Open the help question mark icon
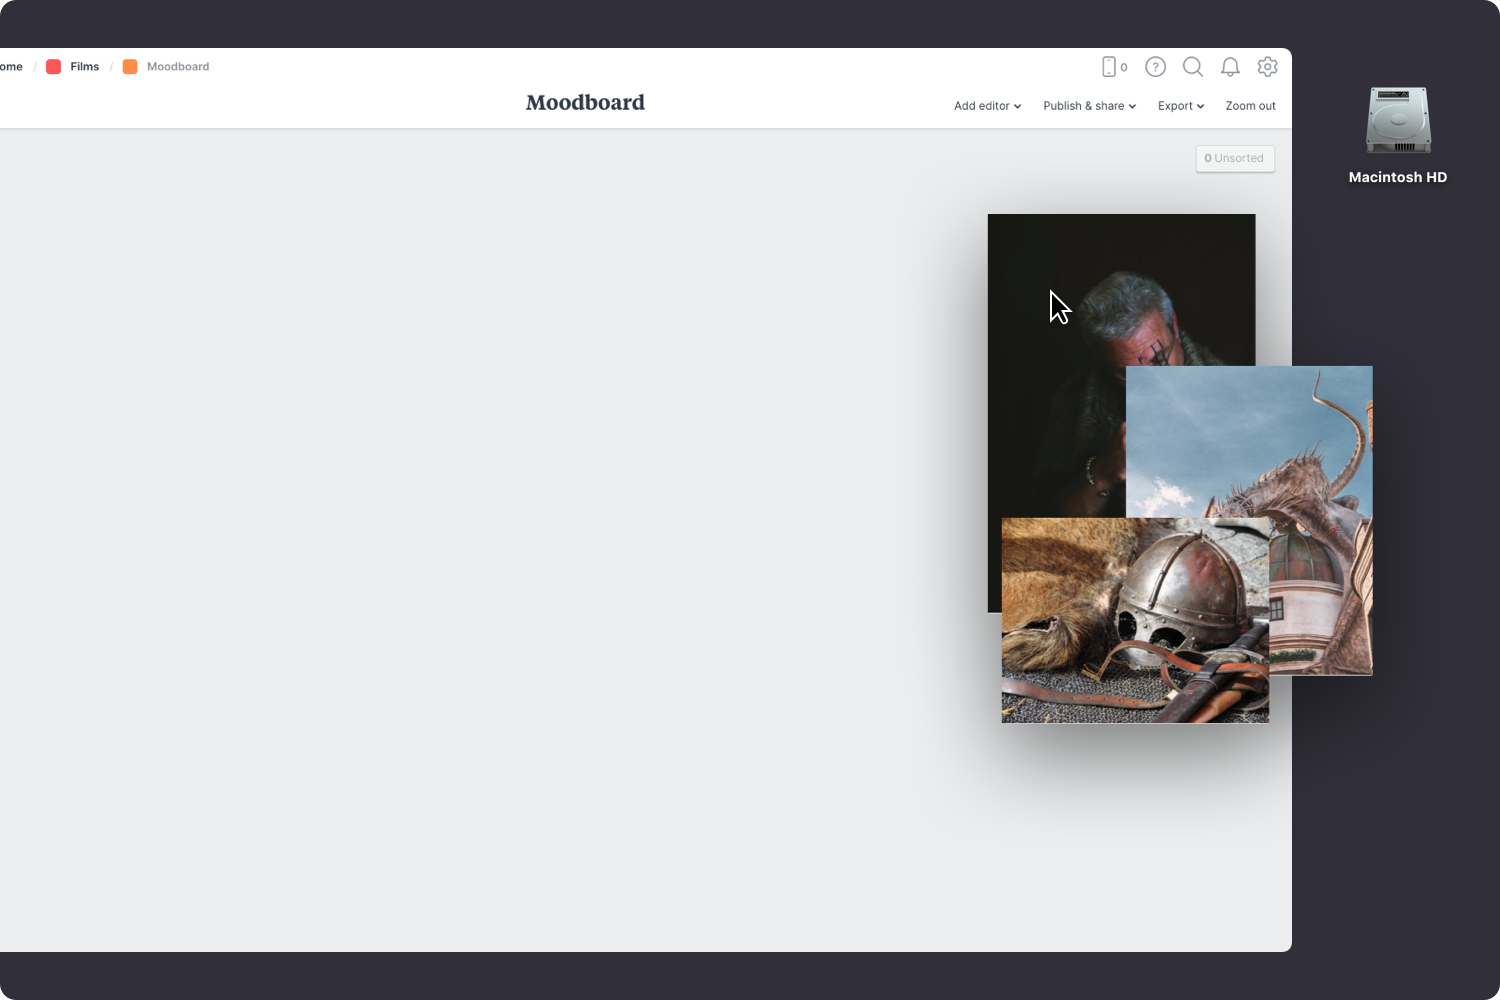This screenshot has height=1000, width=1500. (x=1155, y=66)
